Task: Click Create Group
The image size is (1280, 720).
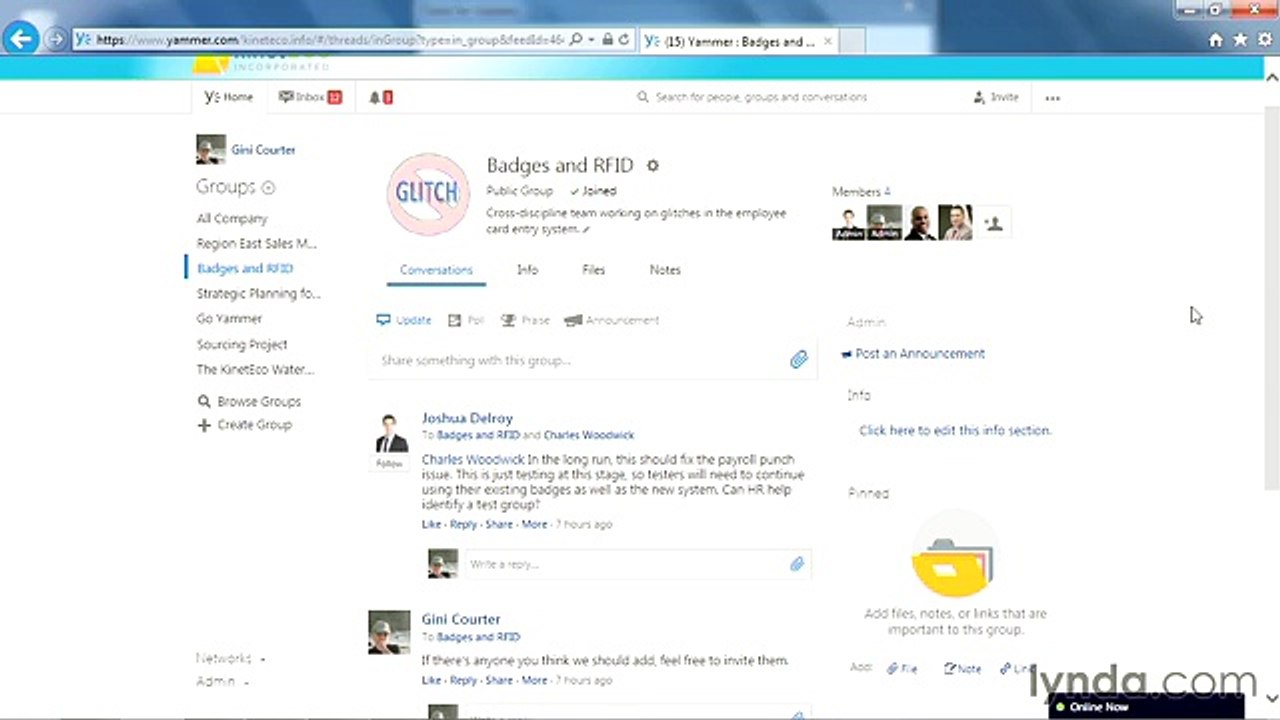Action: [x=245, y=424]
